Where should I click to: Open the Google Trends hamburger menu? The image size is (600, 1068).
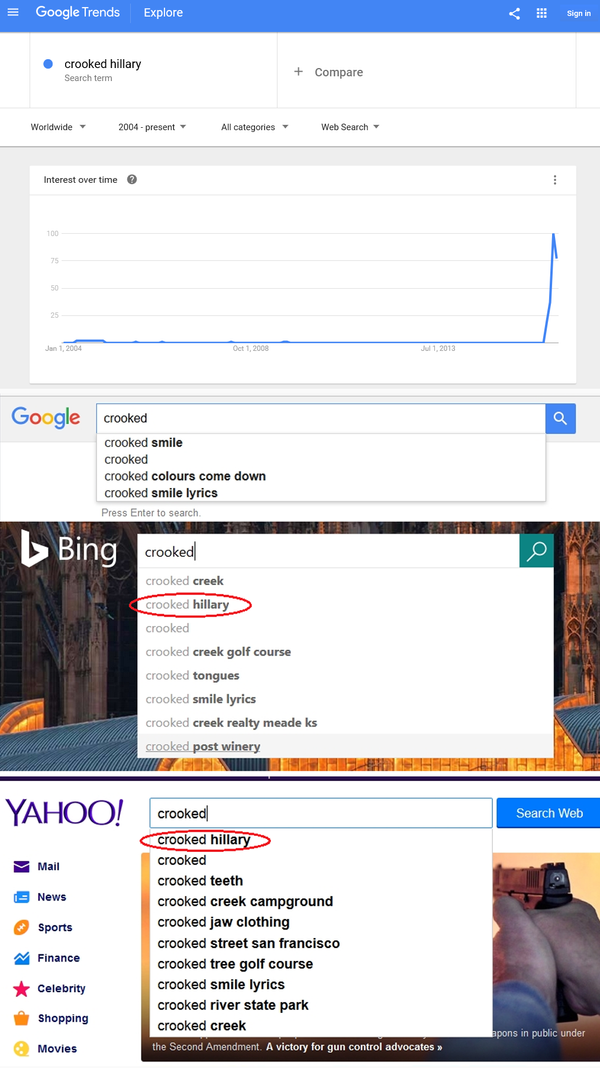(x=13, y=12)
